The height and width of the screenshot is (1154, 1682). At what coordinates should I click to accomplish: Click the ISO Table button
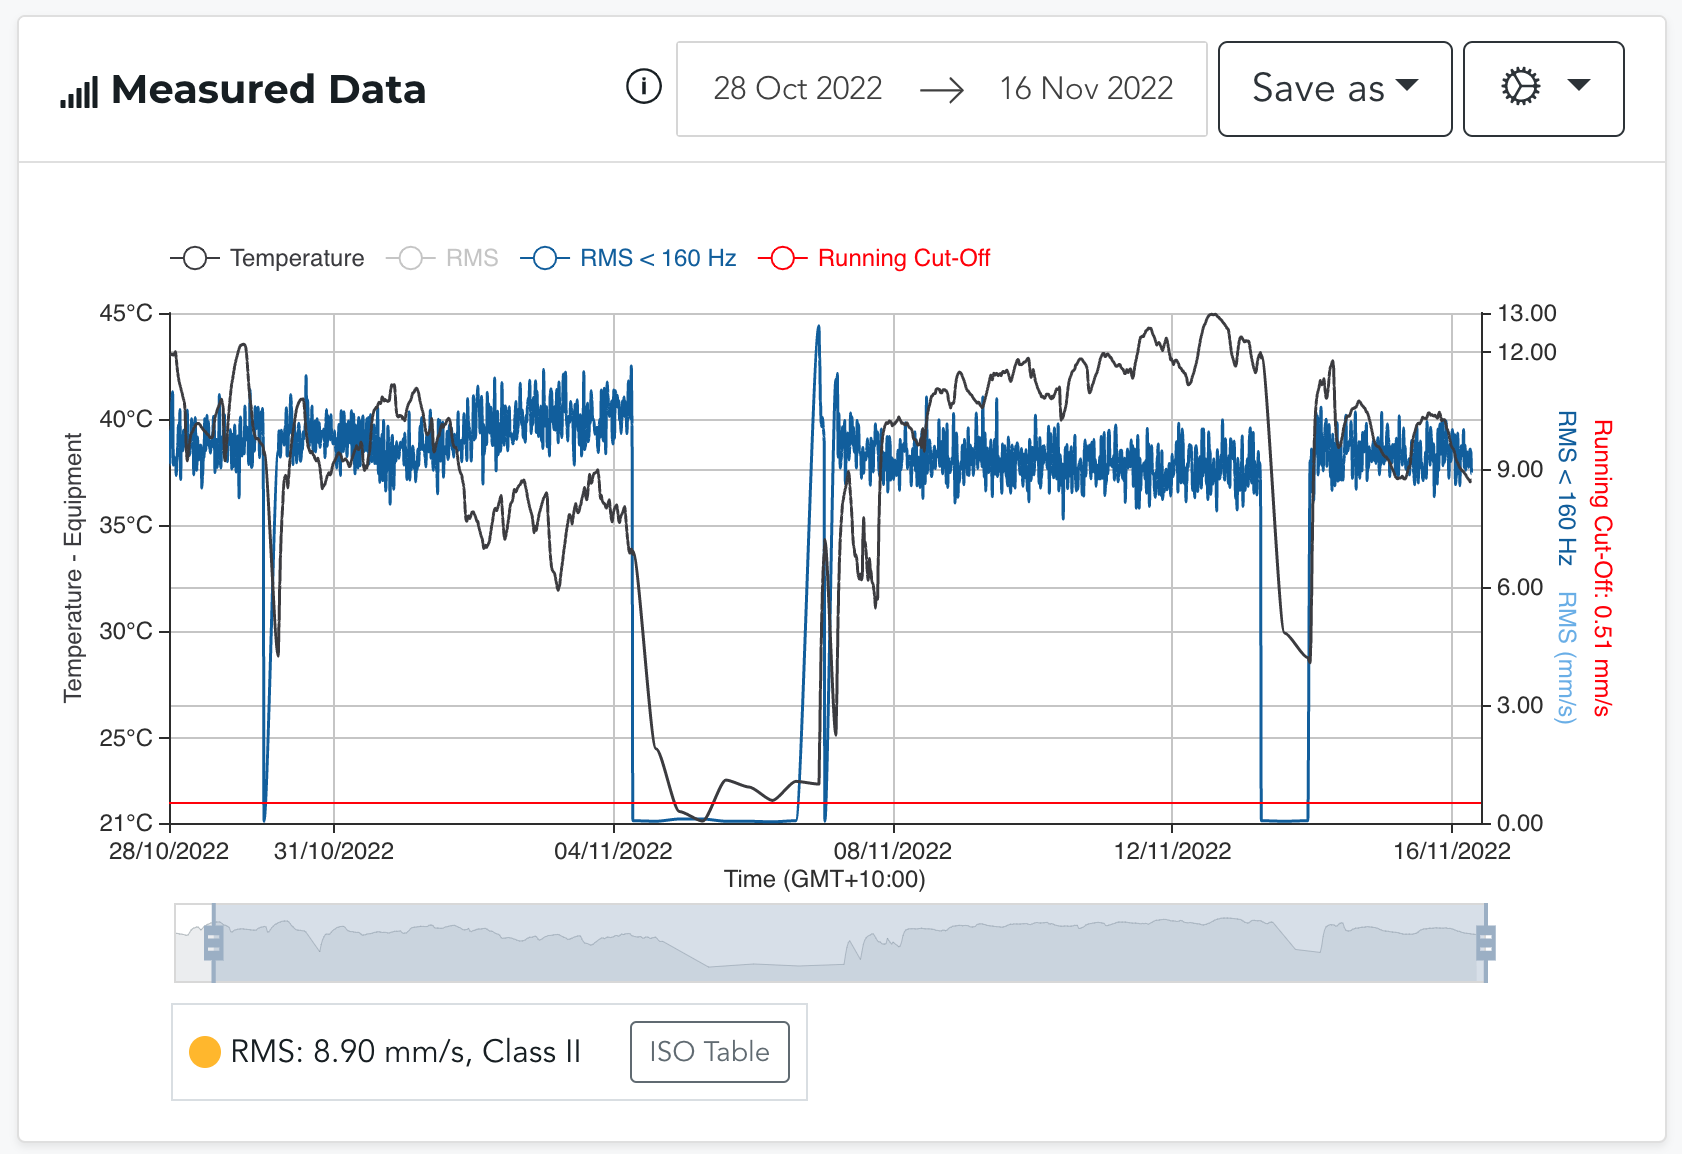pyautogui.click(x=709, y=1051)
